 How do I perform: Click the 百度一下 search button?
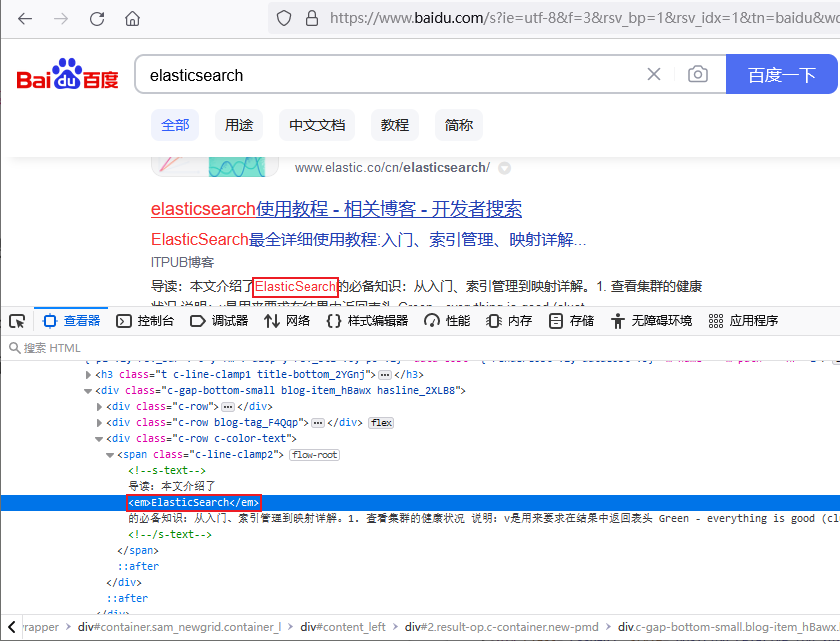[781, 74]
